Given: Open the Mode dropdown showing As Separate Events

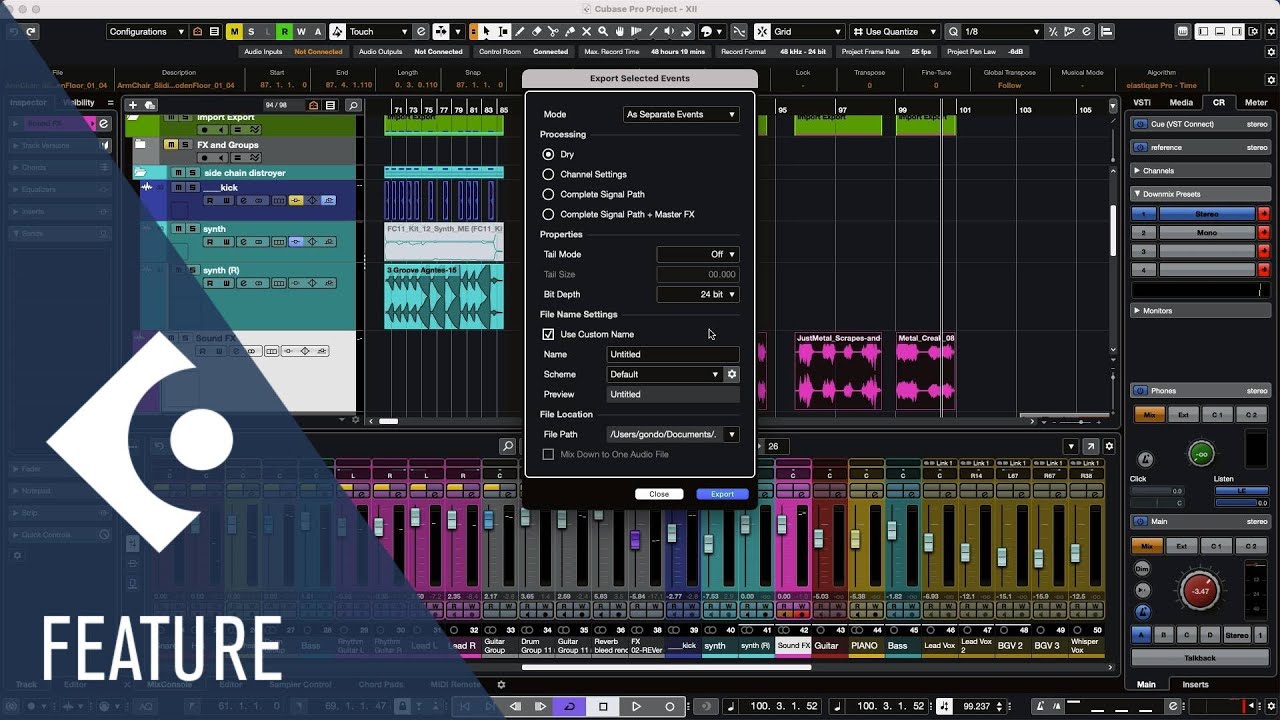Looking at the screenshot, I should (x=680, y=114).
